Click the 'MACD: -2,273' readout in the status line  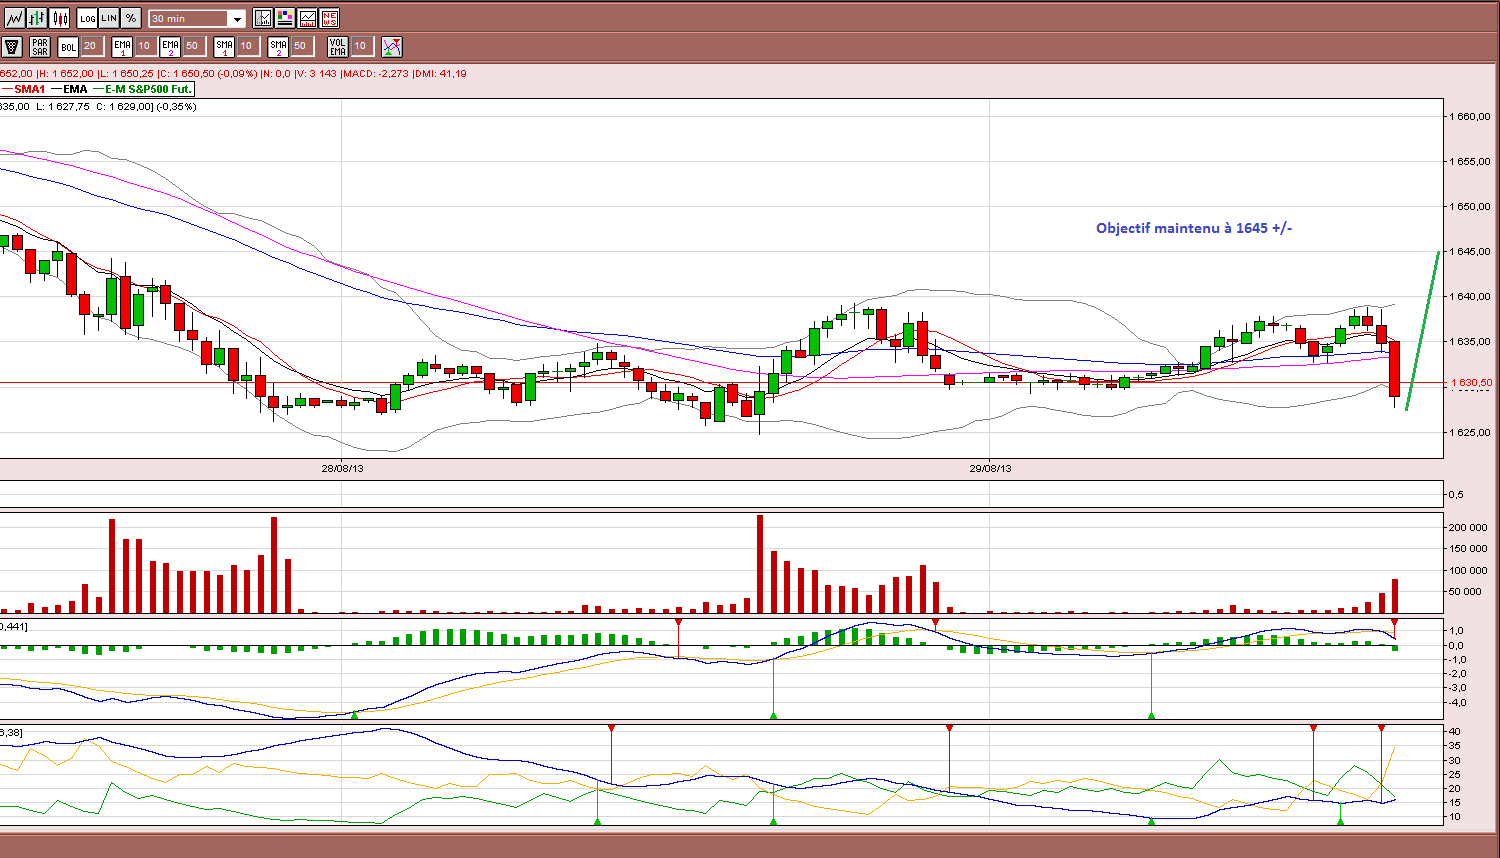tap(375, 73)
